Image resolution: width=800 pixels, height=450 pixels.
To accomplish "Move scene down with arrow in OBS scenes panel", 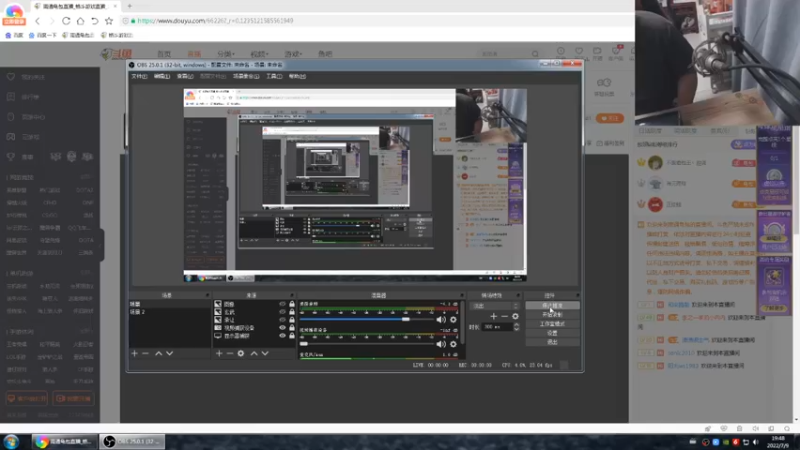I will click(x=169, y=353).
